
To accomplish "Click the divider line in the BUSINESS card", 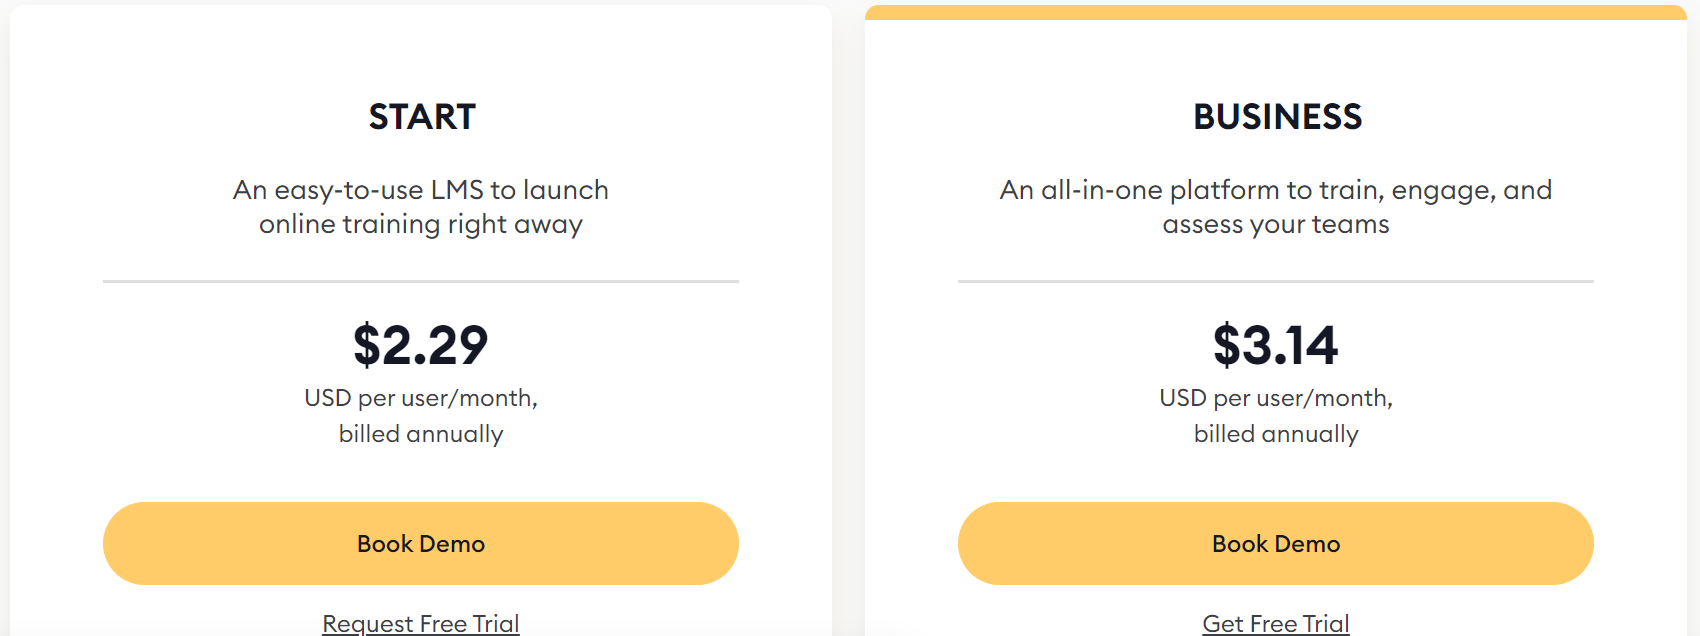I will pyautogui.click(x=1275, y=282).
